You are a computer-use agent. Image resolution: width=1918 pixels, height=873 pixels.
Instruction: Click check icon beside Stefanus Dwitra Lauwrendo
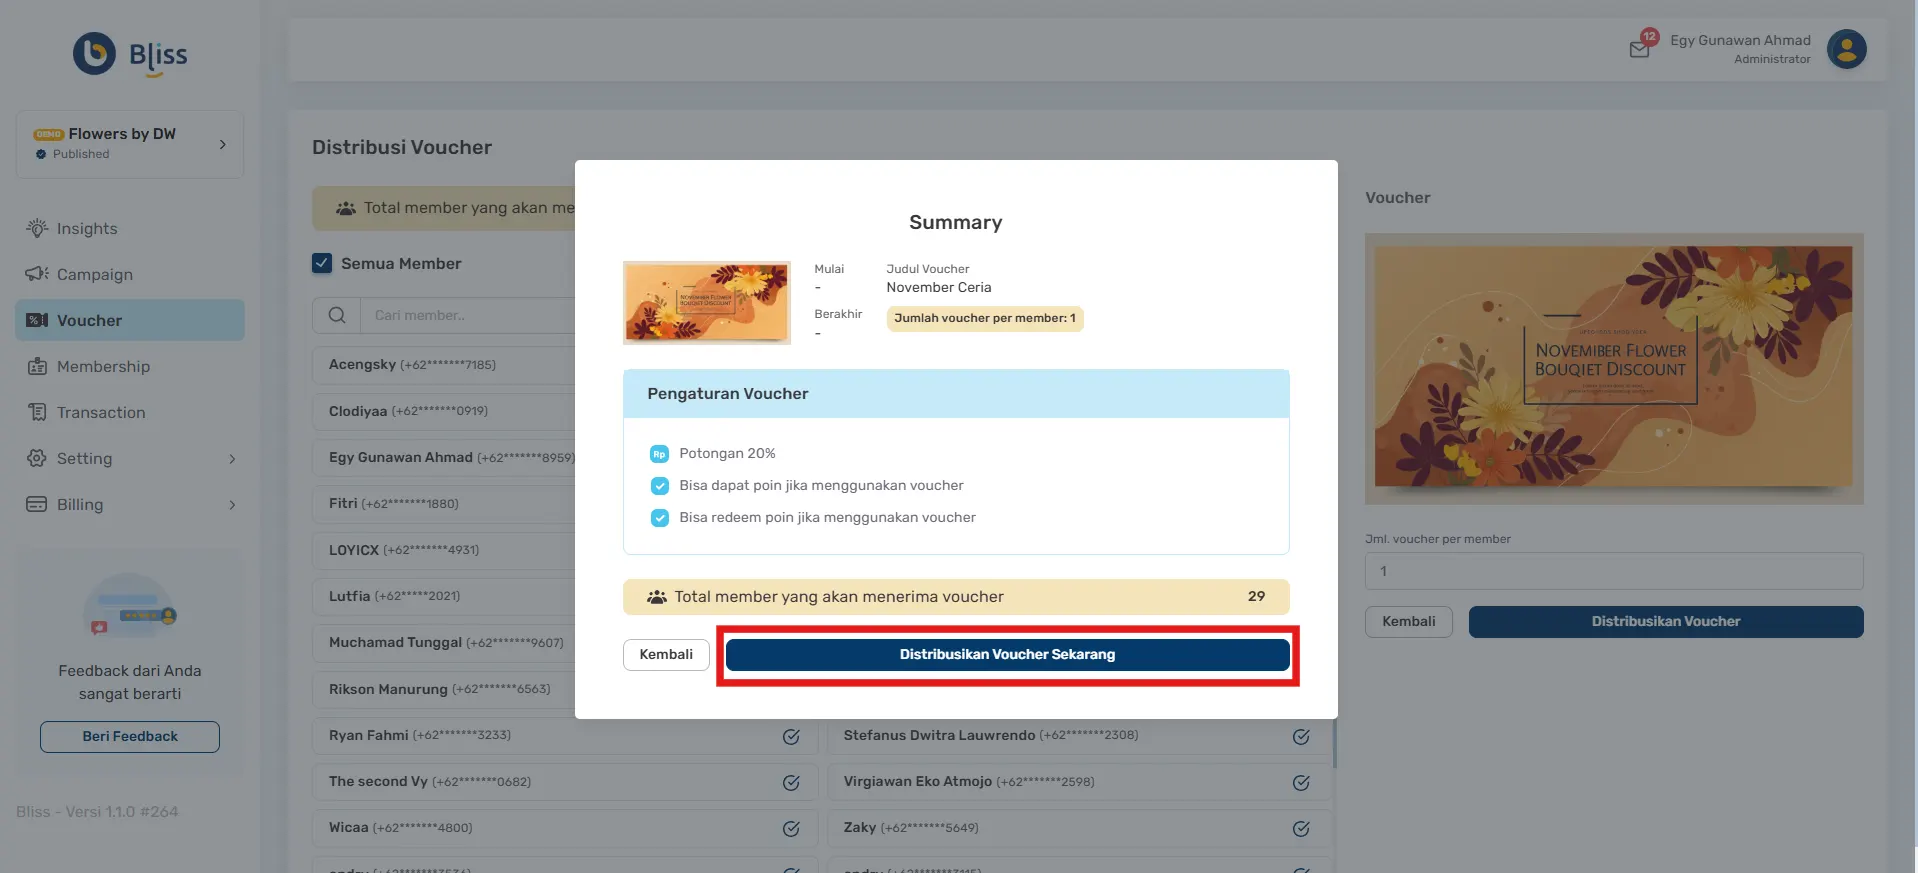(1301, 737)
